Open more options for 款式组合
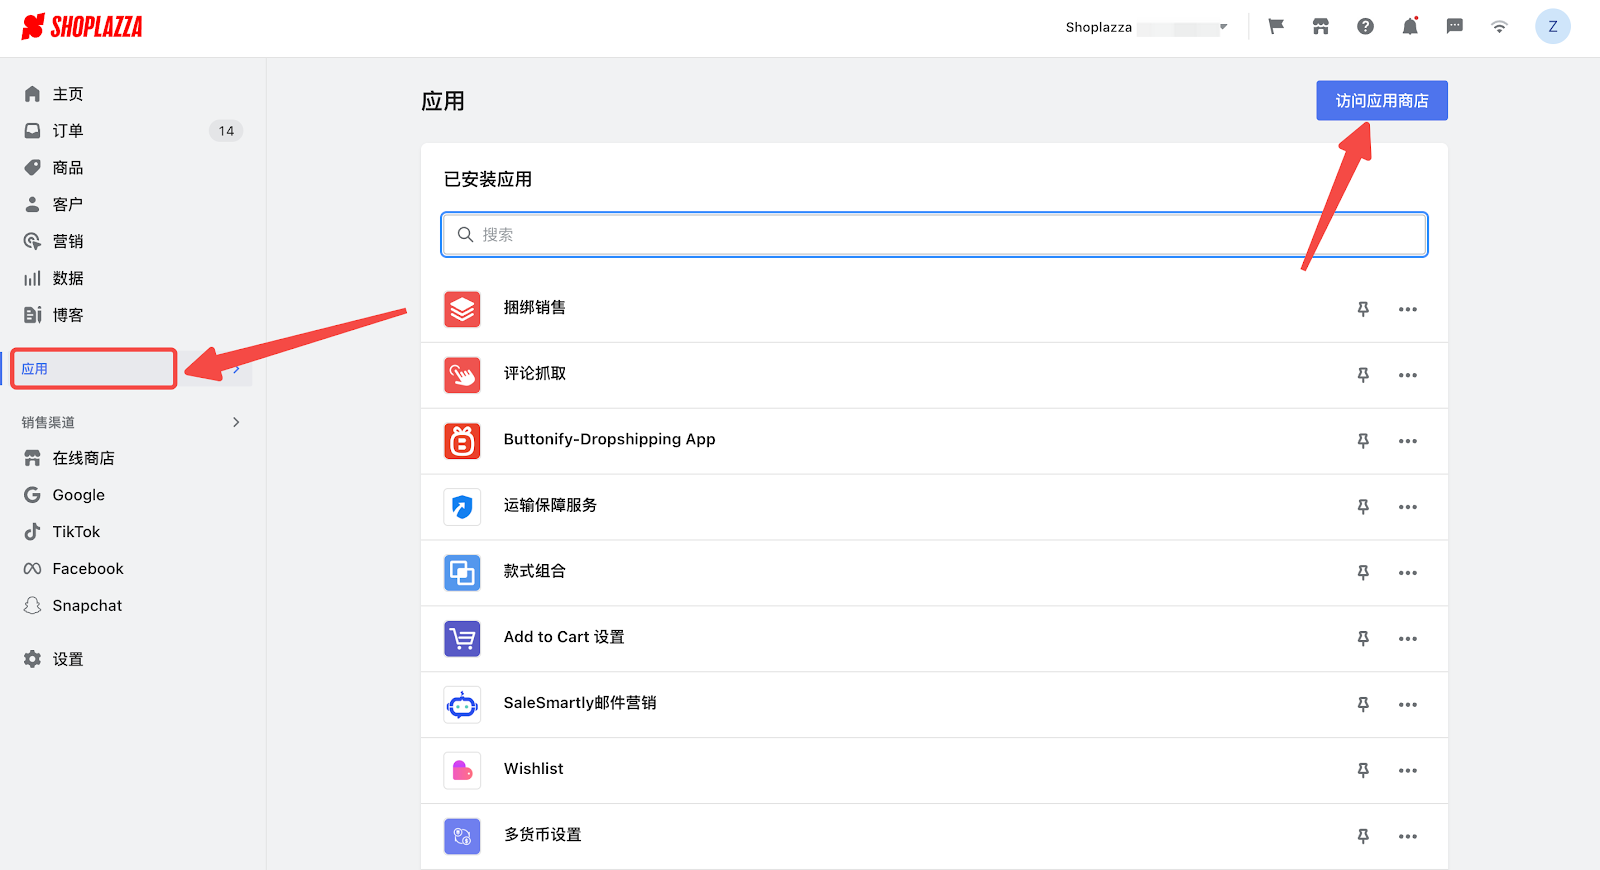The image size is (1600, 870). coord(1408,573)
